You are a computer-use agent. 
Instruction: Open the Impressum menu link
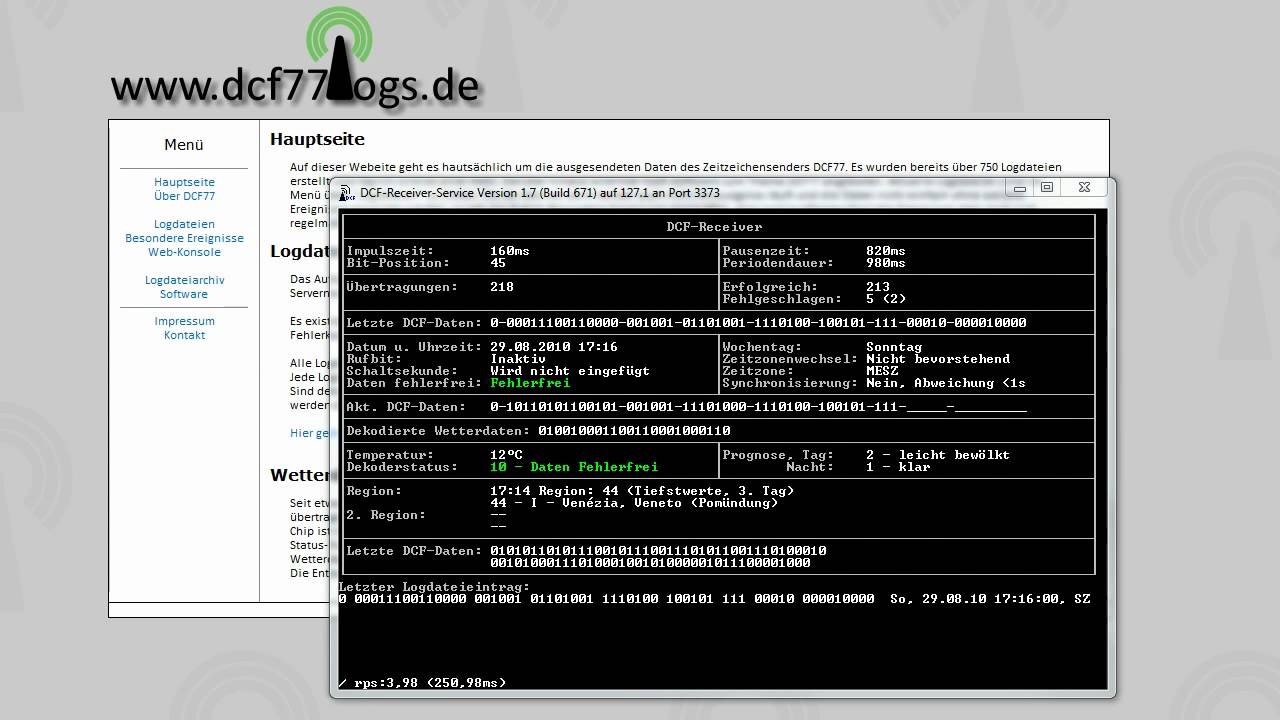184,321
